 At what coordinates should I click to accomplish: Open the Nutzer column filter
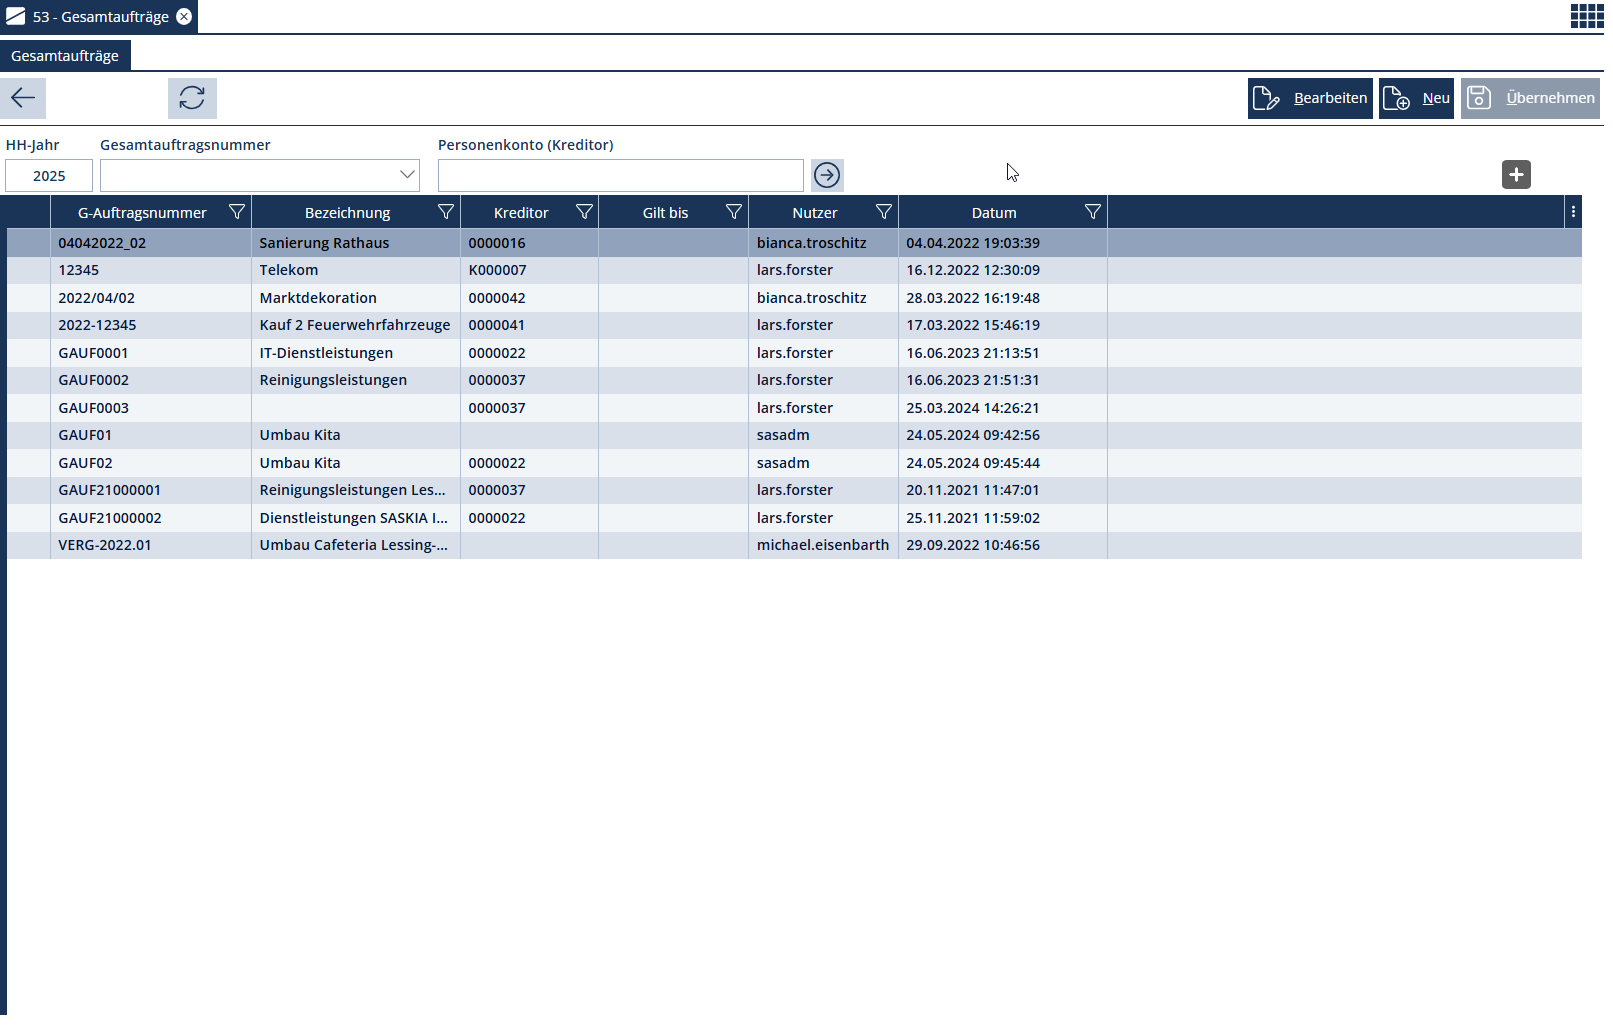pyautogui.click(x=884, y=212)
